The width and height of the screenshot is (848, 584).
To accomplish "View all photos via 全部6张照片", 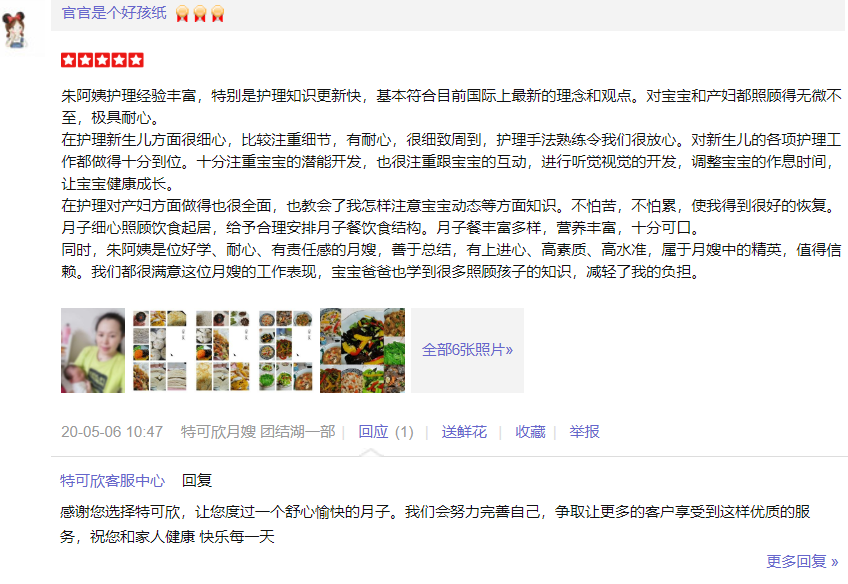I will point(467,350).
